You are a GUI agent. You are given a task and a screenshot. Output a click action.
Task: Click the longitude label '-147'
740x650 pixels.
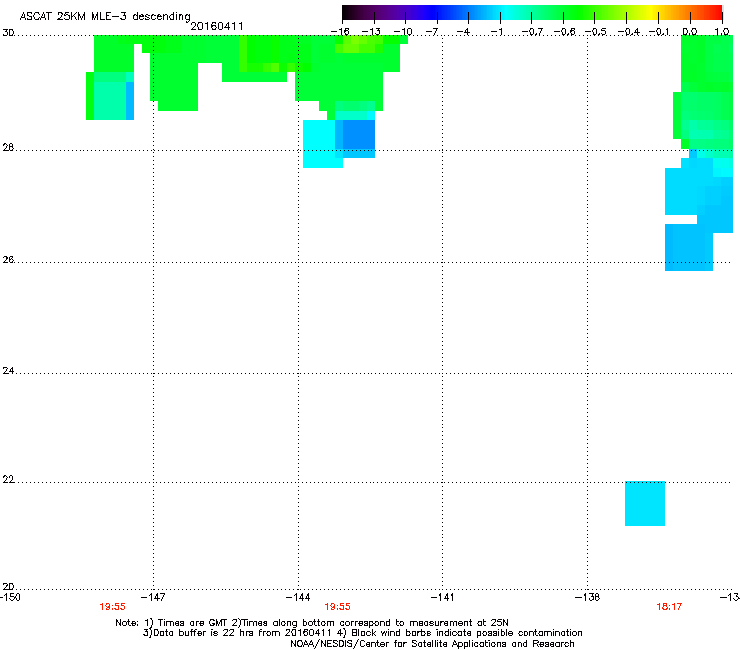tap(153, 597)
